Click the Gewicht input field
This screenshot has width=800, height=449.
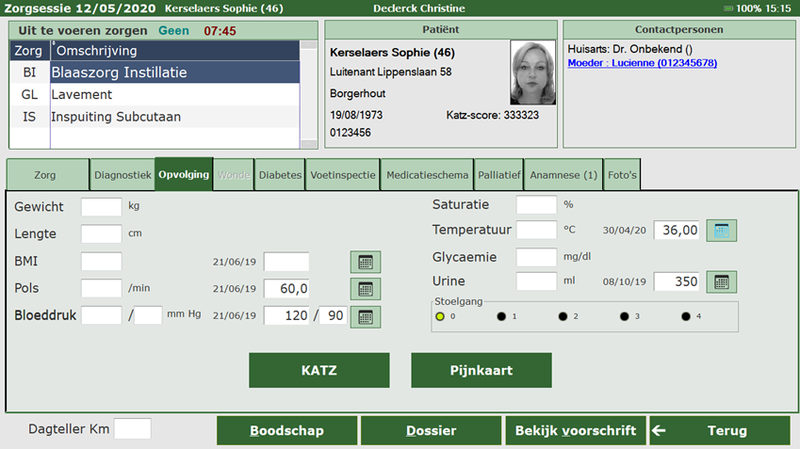(101, 207)
